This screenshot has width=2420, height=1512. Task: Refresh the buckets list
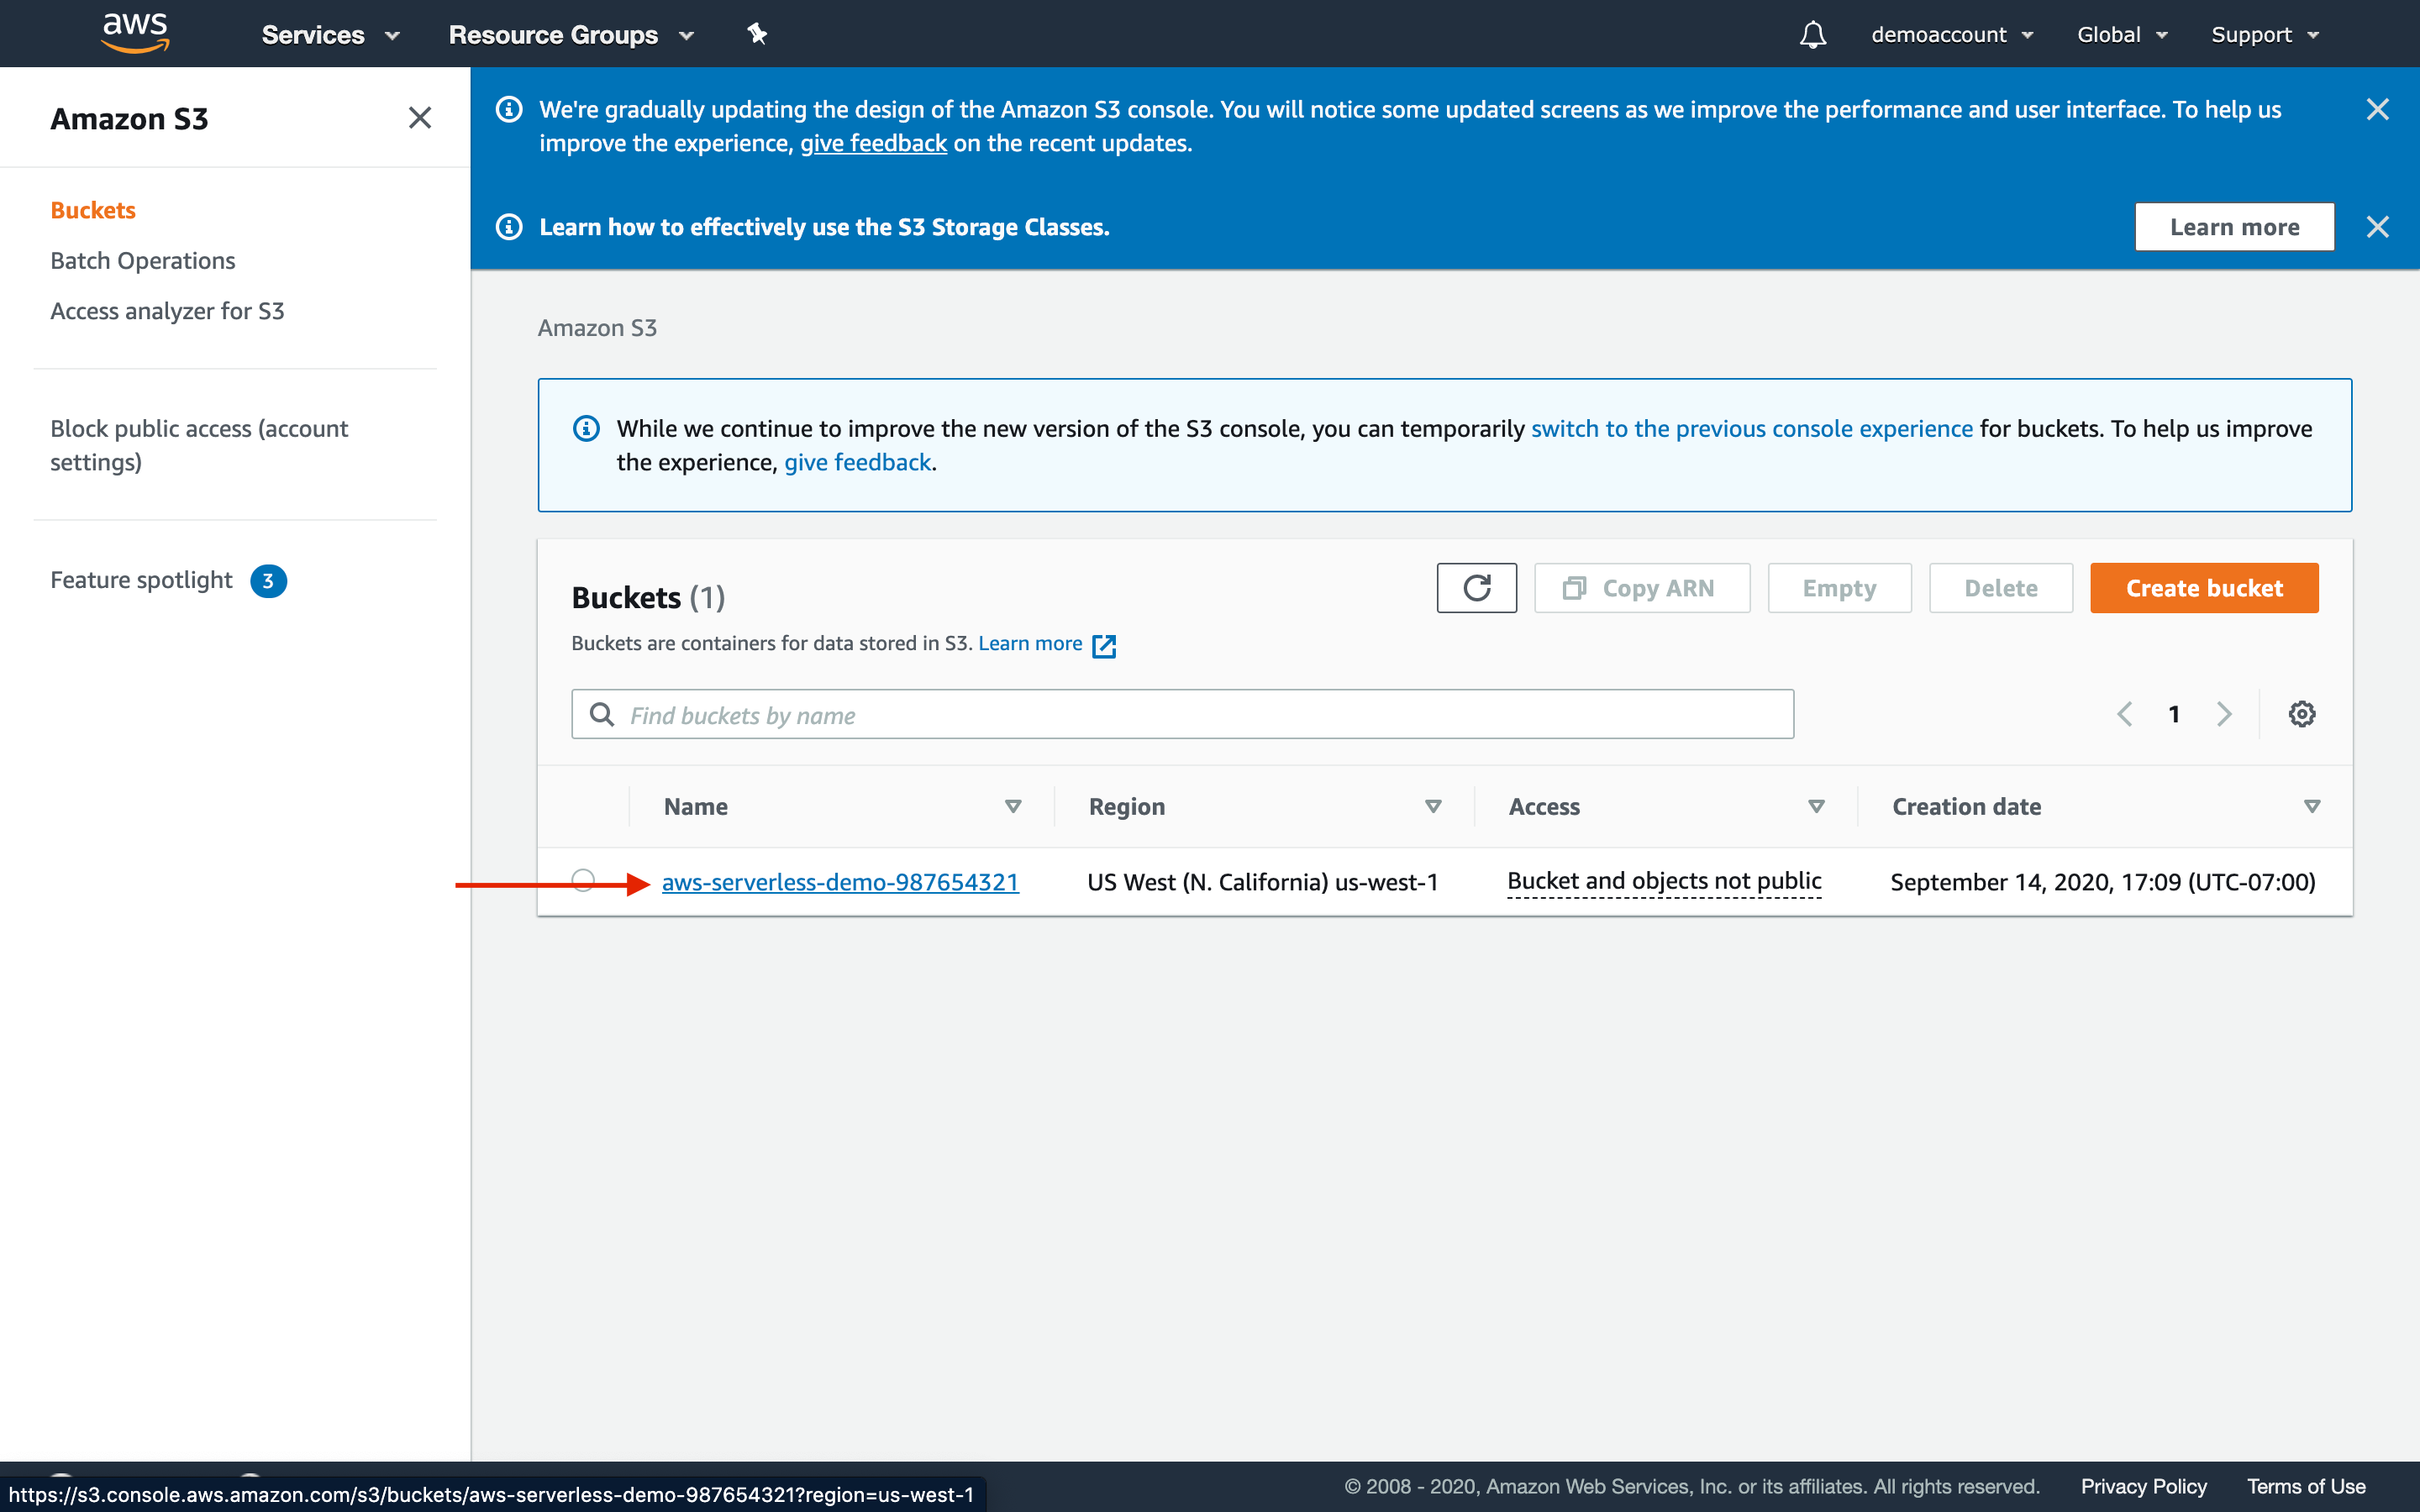coord(1477,588)
